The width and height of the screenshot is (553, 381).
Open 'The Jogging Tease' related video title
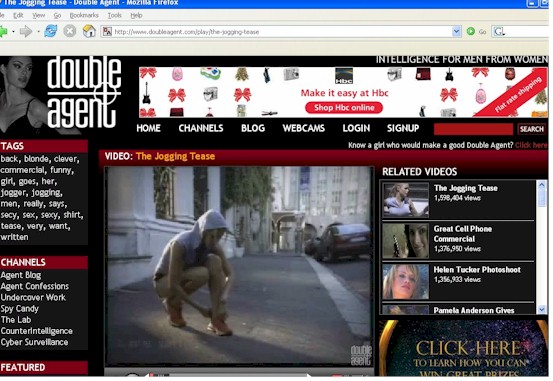click(x=466, y=188)
